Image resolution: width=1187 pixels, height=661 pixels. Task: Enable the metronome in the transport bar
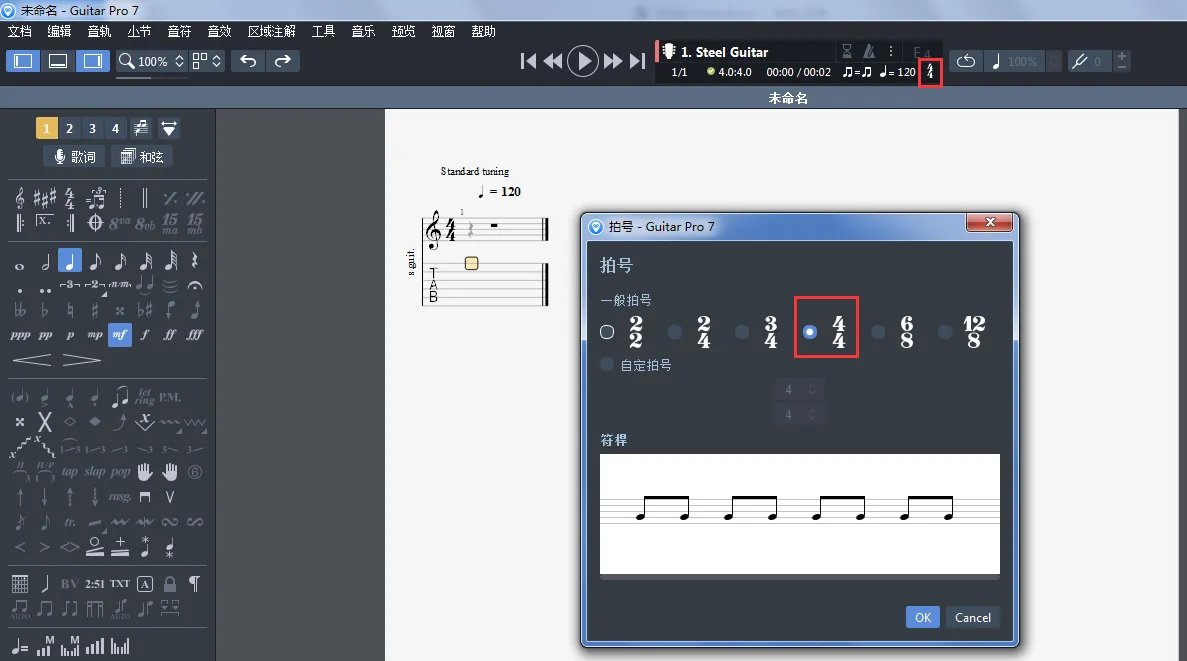(871, 50)
